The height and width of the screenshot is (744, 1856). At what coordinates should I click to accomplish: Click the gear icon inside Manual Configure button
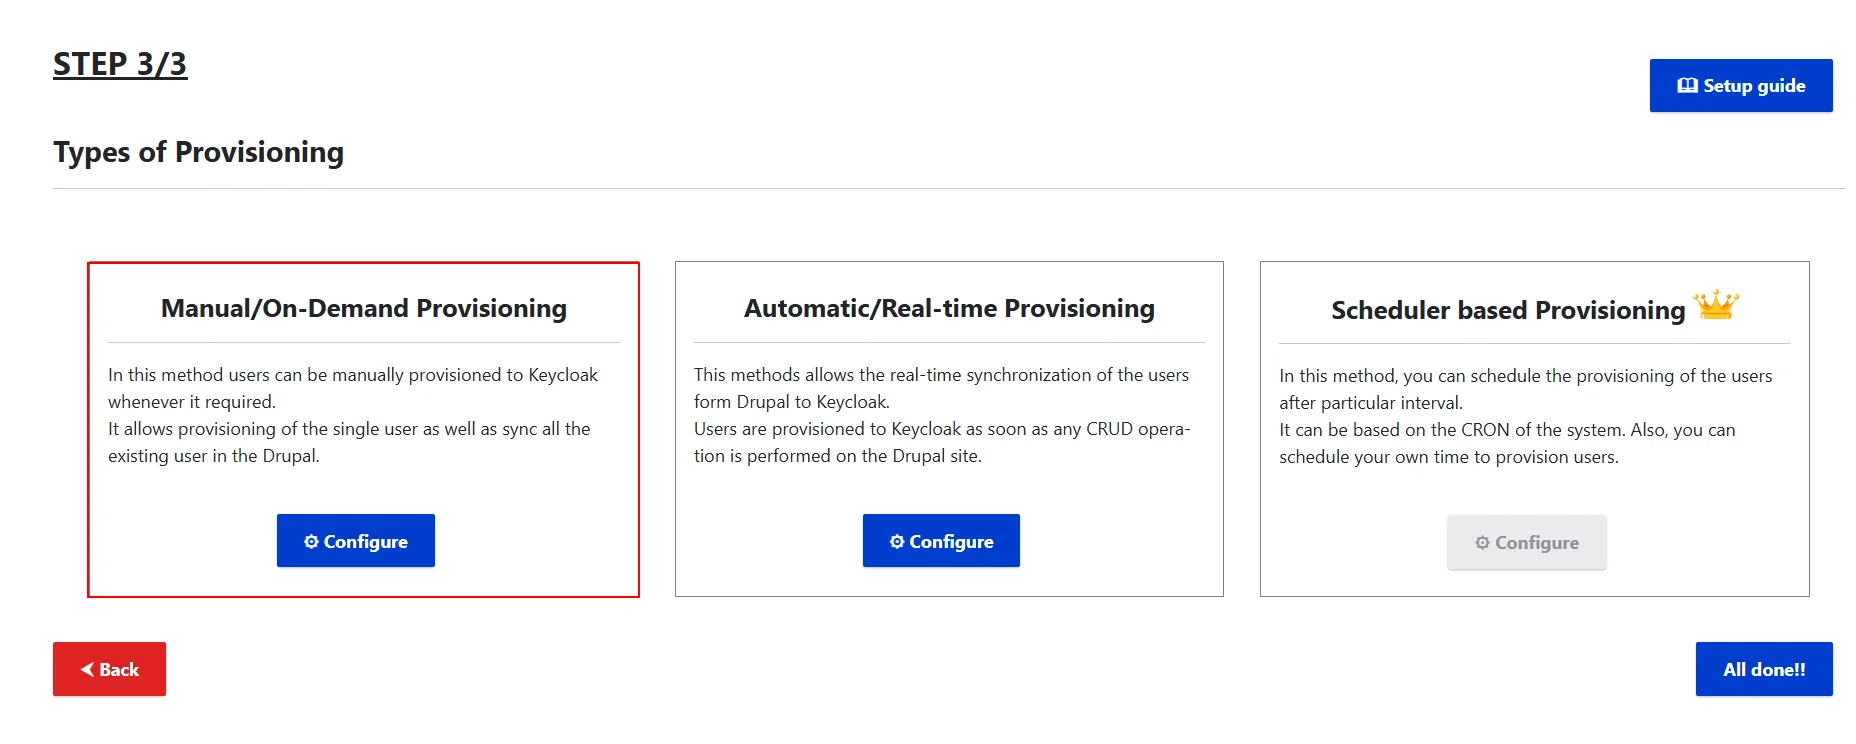point(311,541)
